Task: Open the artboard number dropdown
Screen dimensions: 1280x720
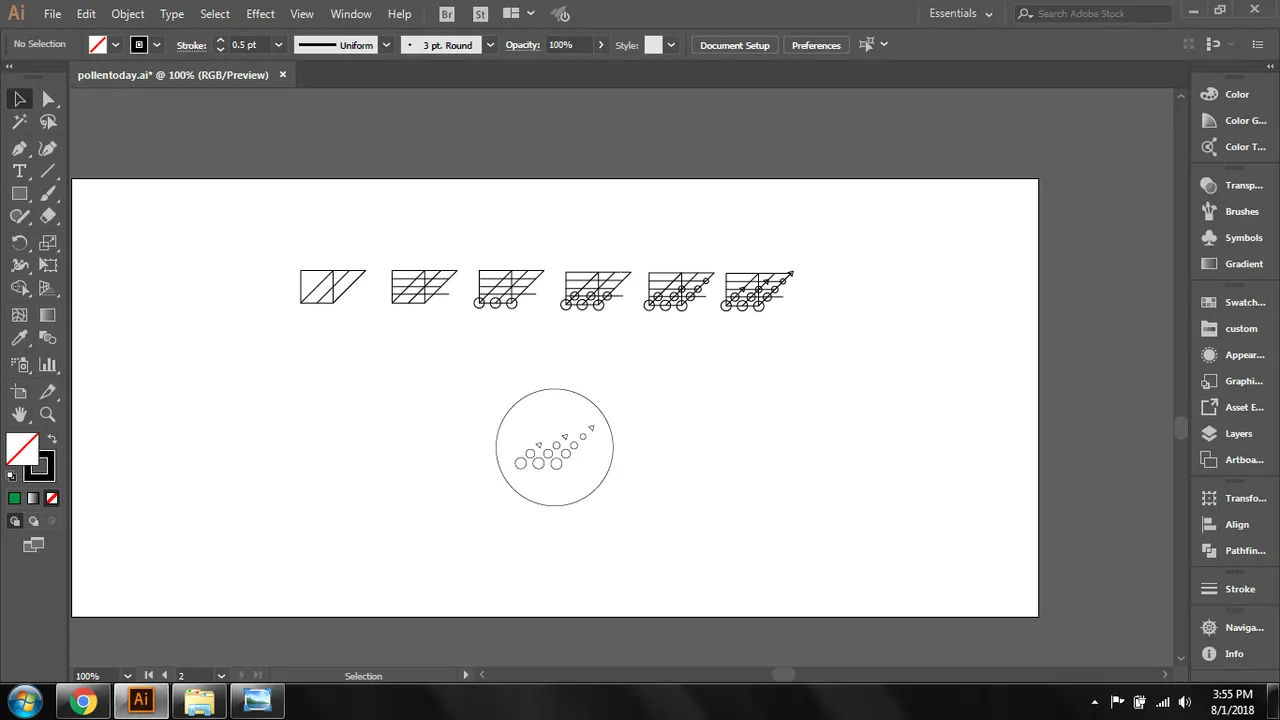Action: 221,676
